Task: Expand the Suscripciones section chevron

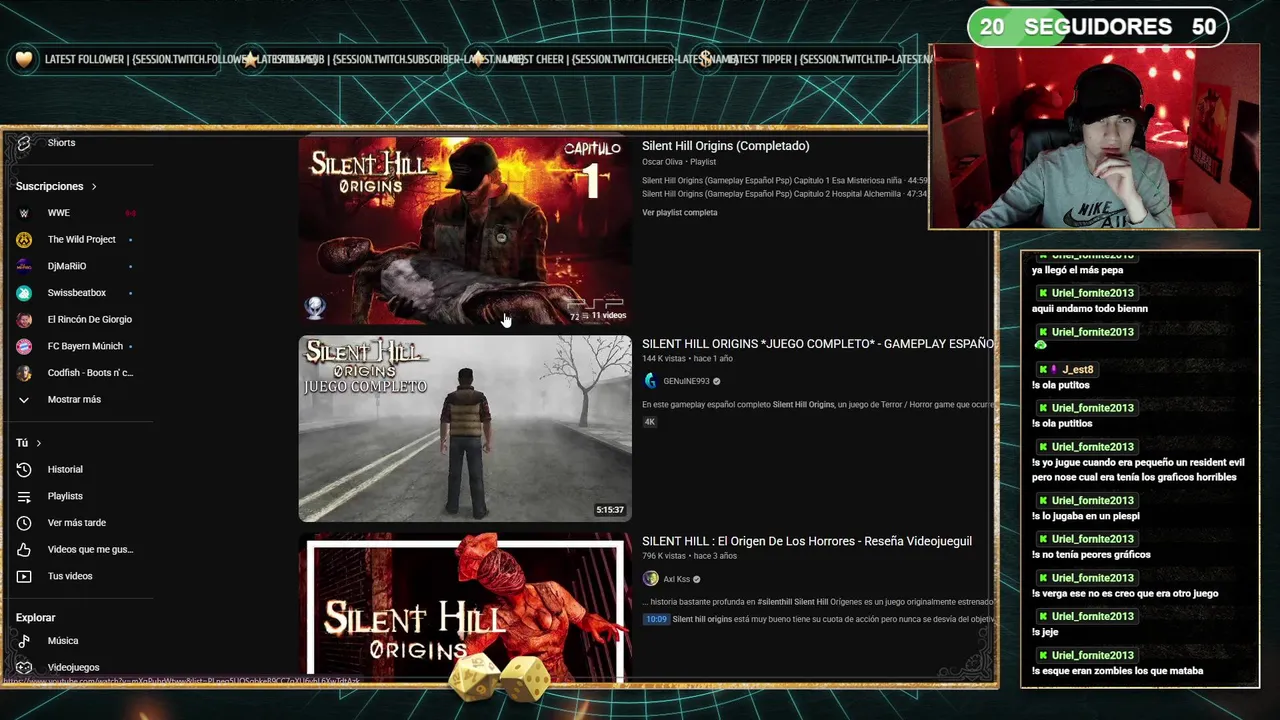Action: click(94, 186)
